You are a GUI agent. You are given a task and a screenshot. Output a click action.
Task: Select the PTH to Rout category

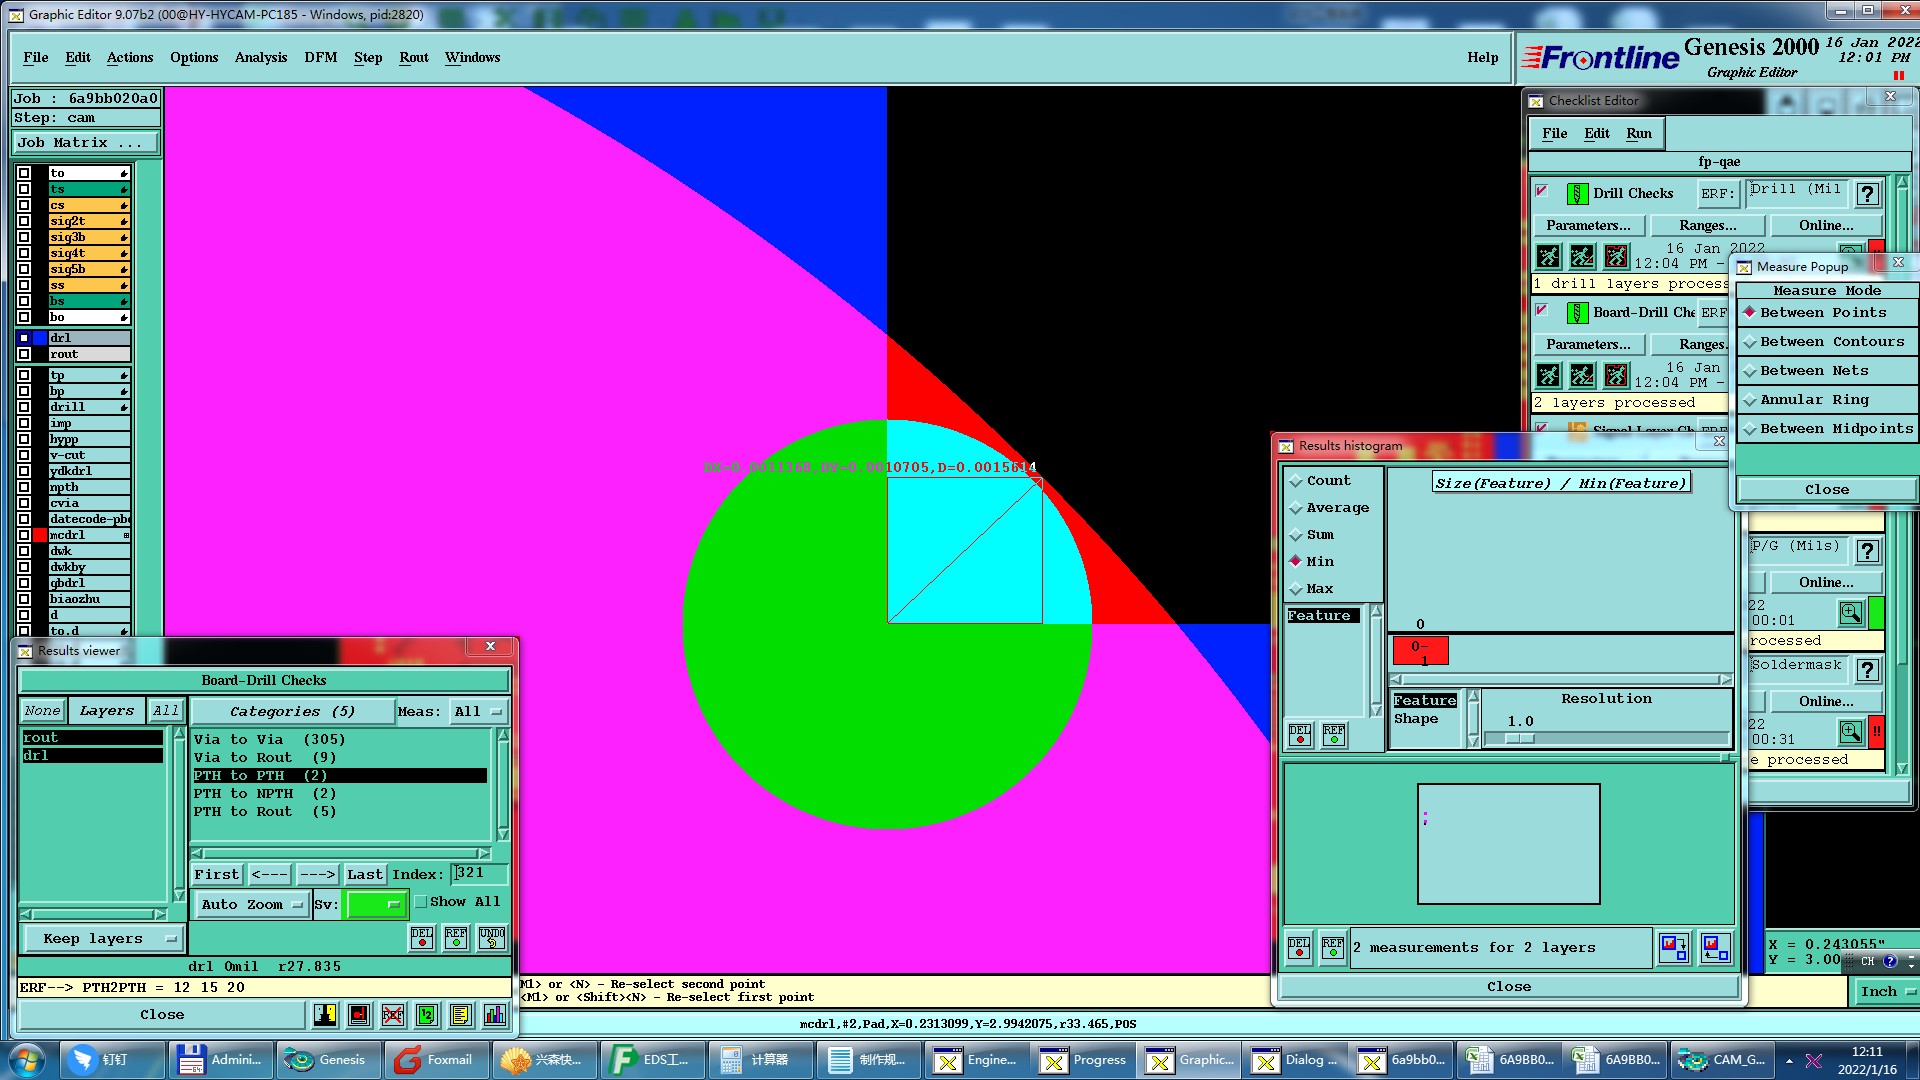pyautogui.click(x=265, y=812)
